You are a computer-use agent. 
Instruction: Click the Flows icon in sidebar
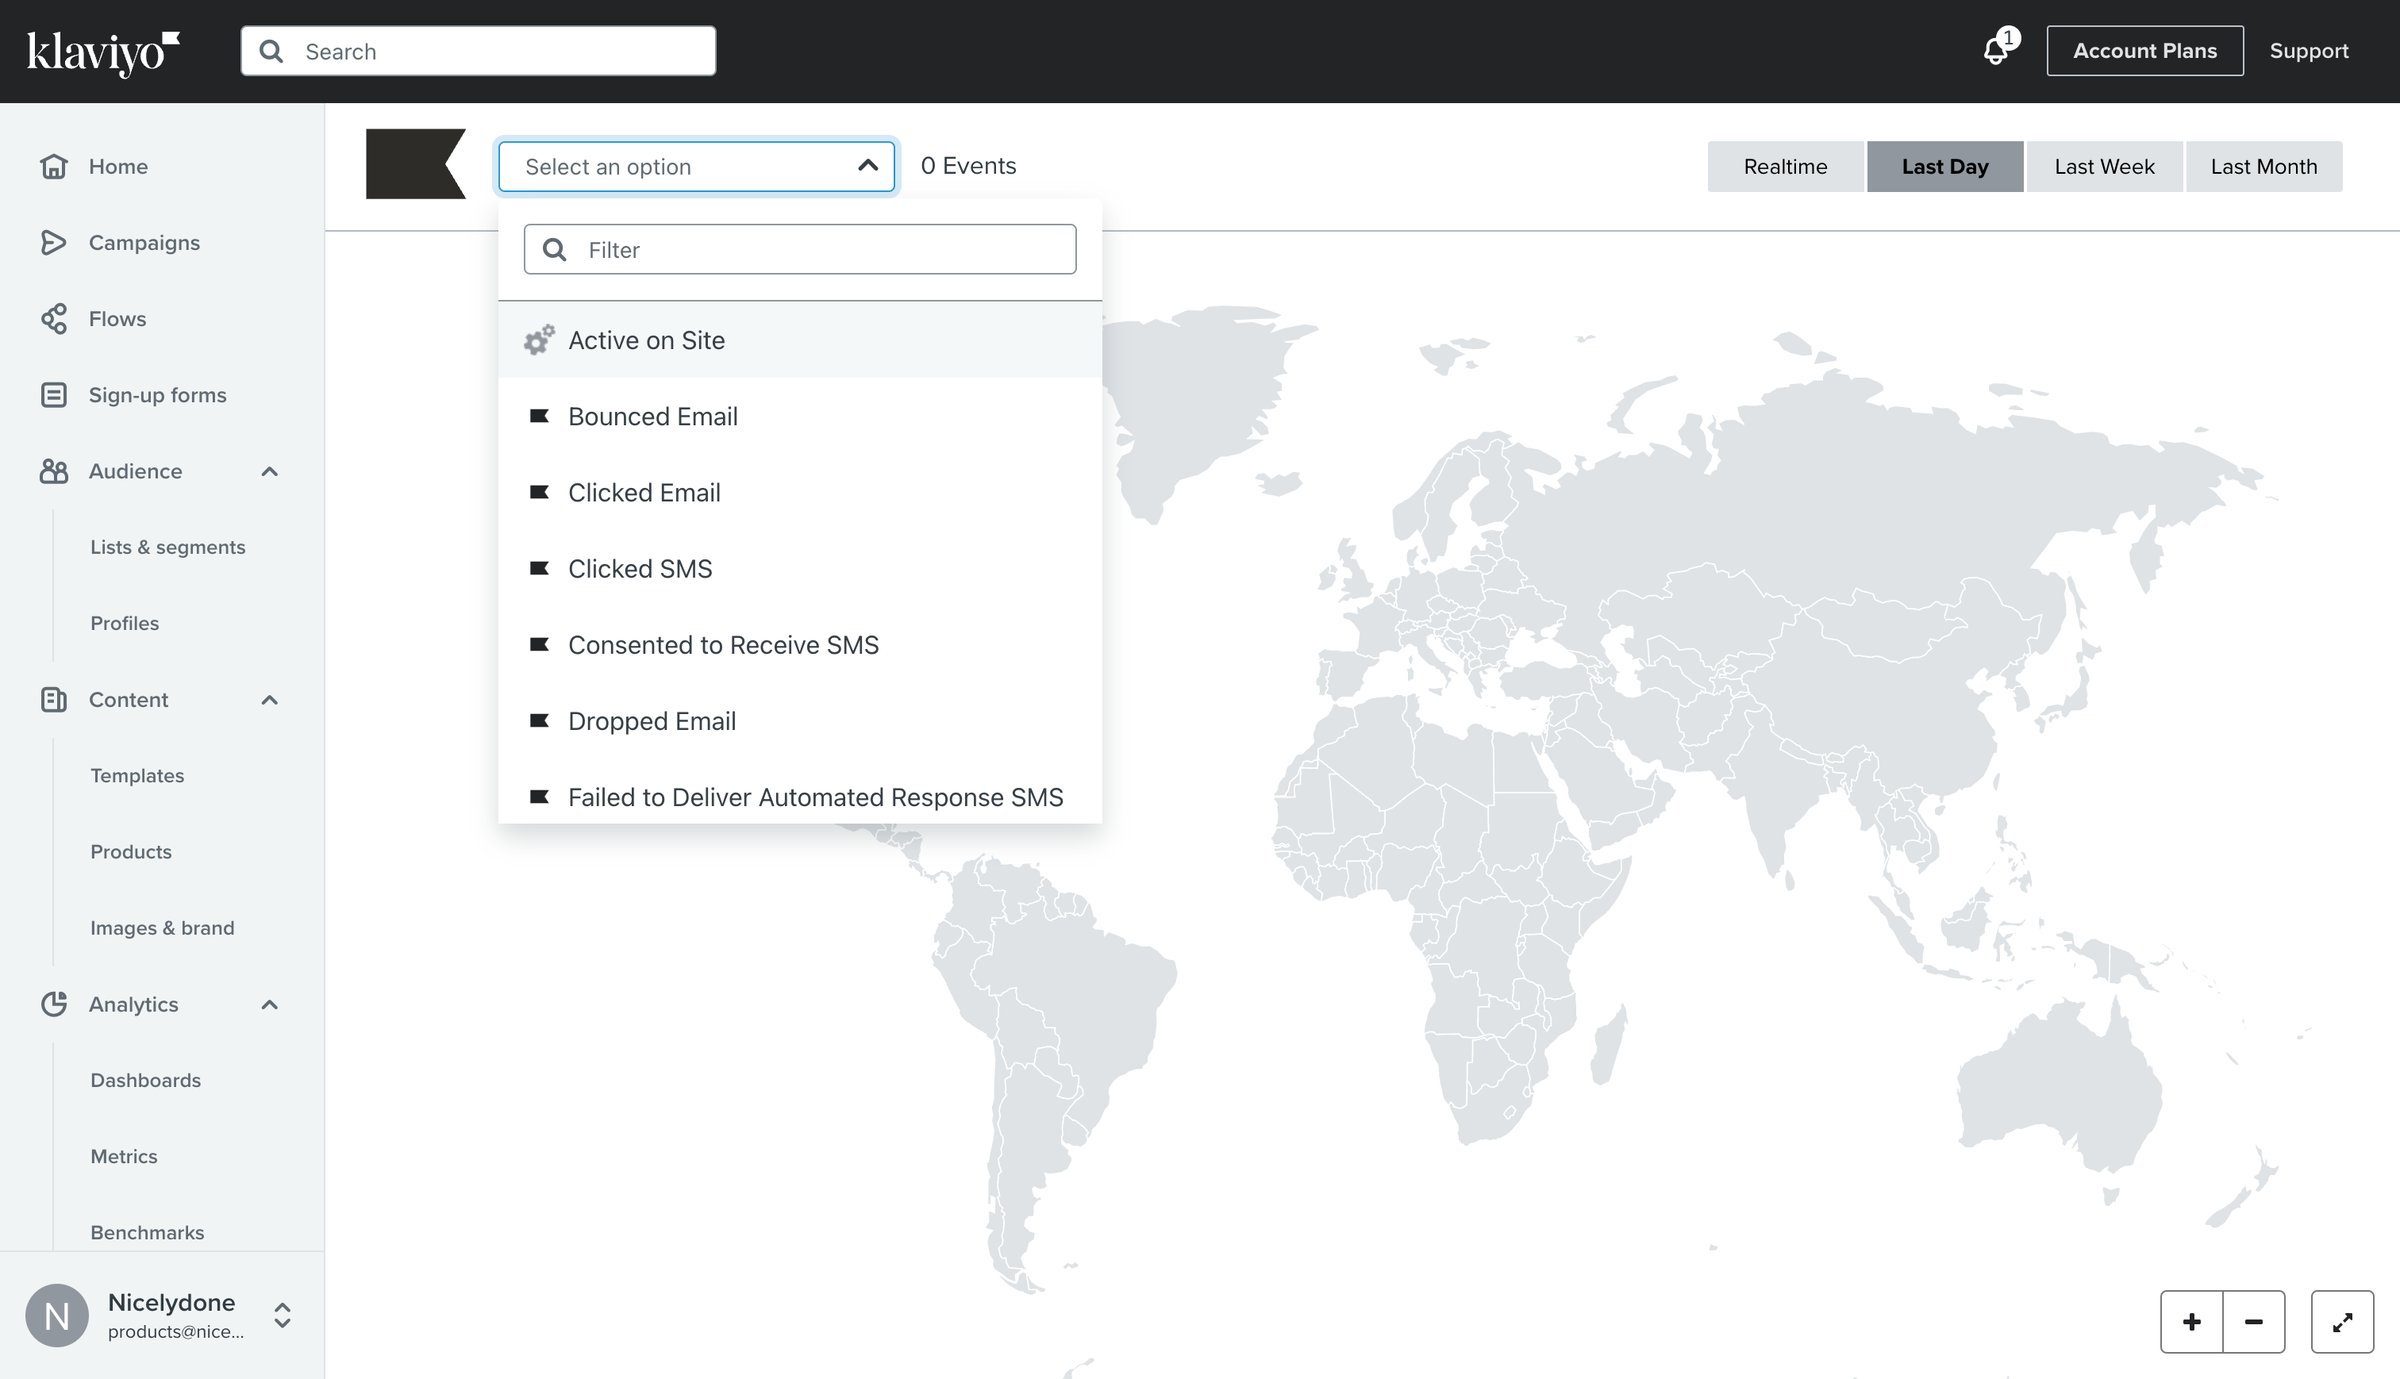(x=54, y=318)
